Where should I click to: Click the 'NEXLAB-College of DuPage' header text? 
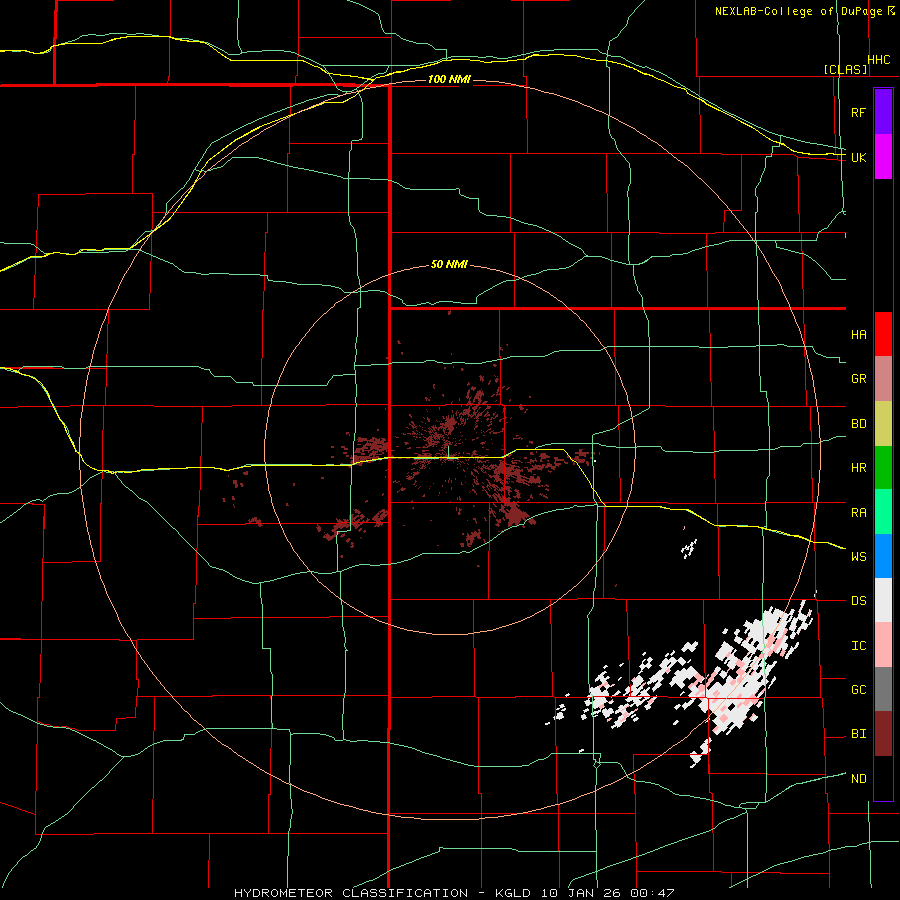coord(798,11)
